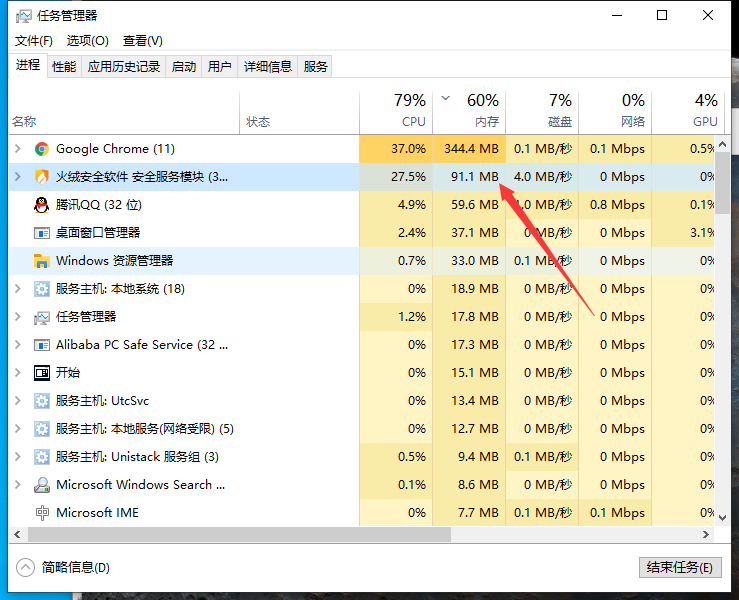Image resolution: width=739 pixels, height=600 pixels.
Task: Open the 文件(F) menu
Action: pos(33,41)
